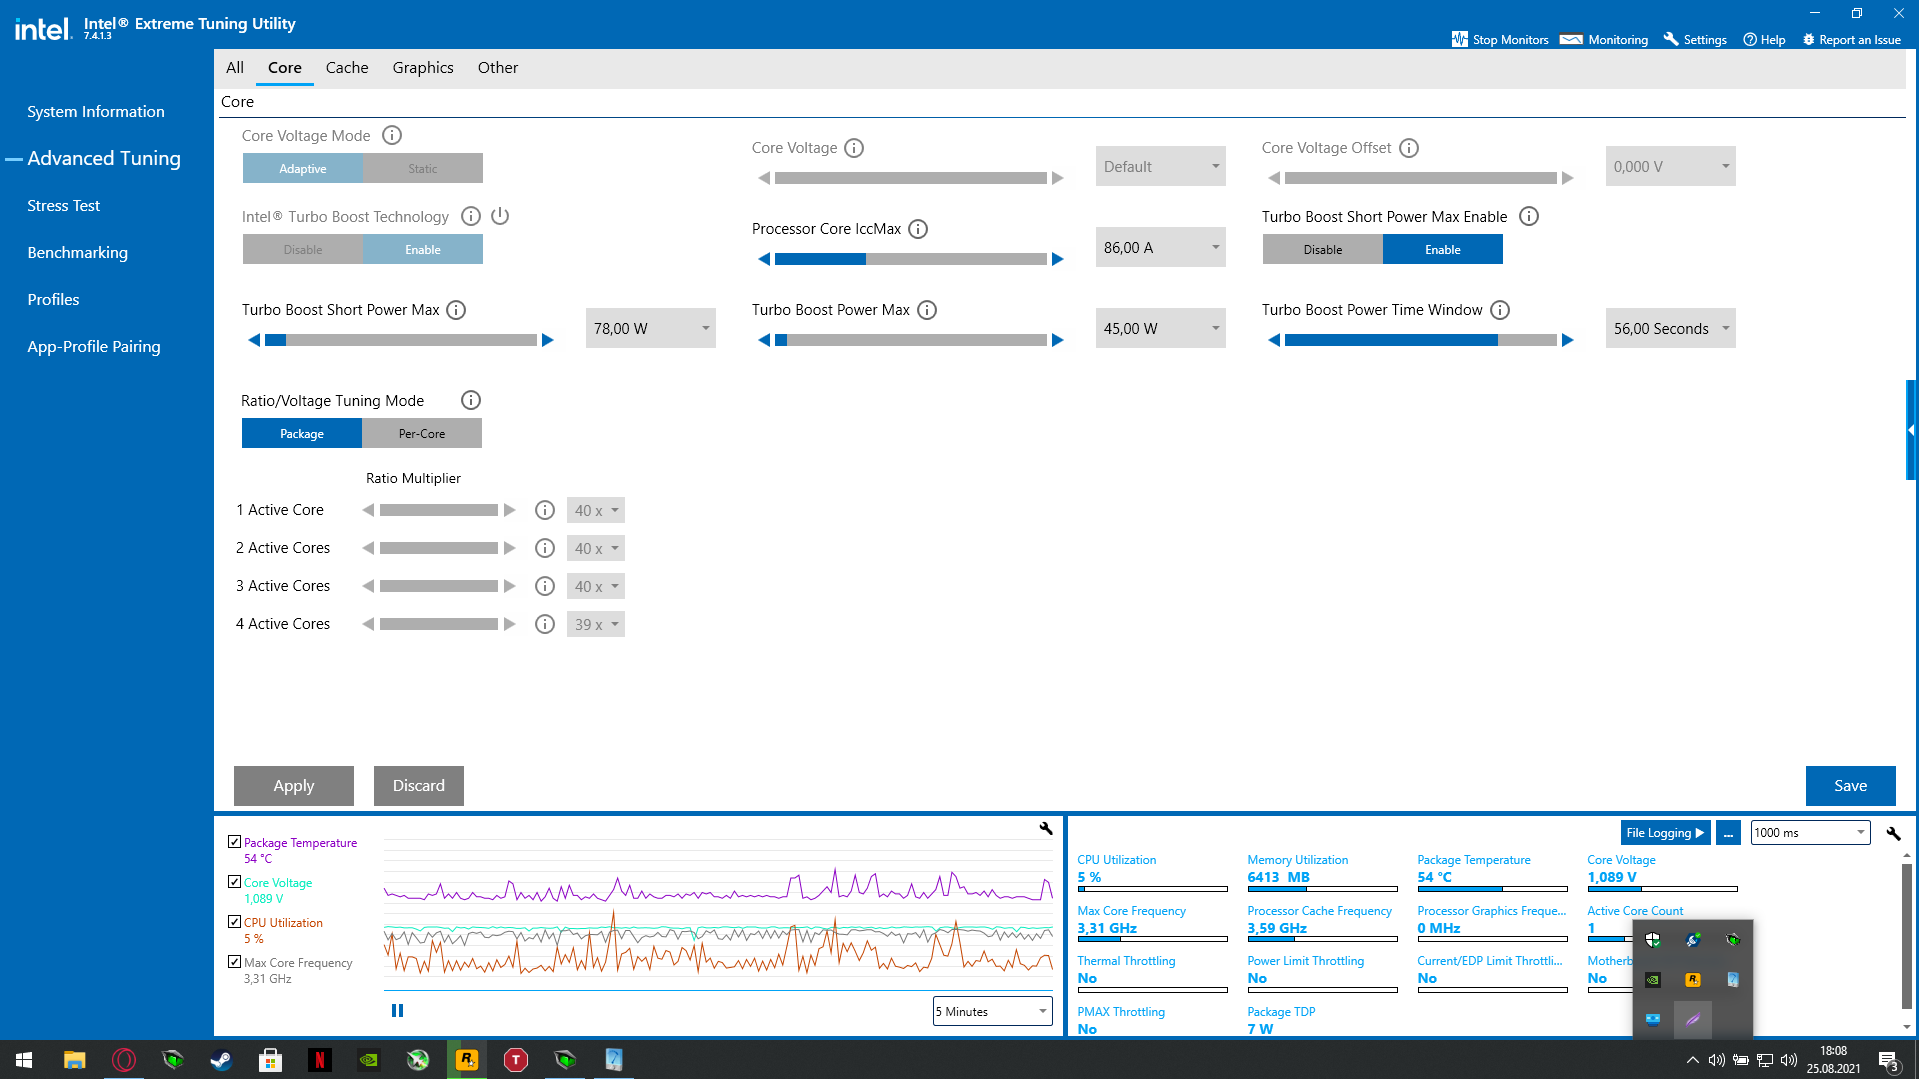Open the Settings wrench in the header
This screenshot has height=1079, width=1919.
1670,39
